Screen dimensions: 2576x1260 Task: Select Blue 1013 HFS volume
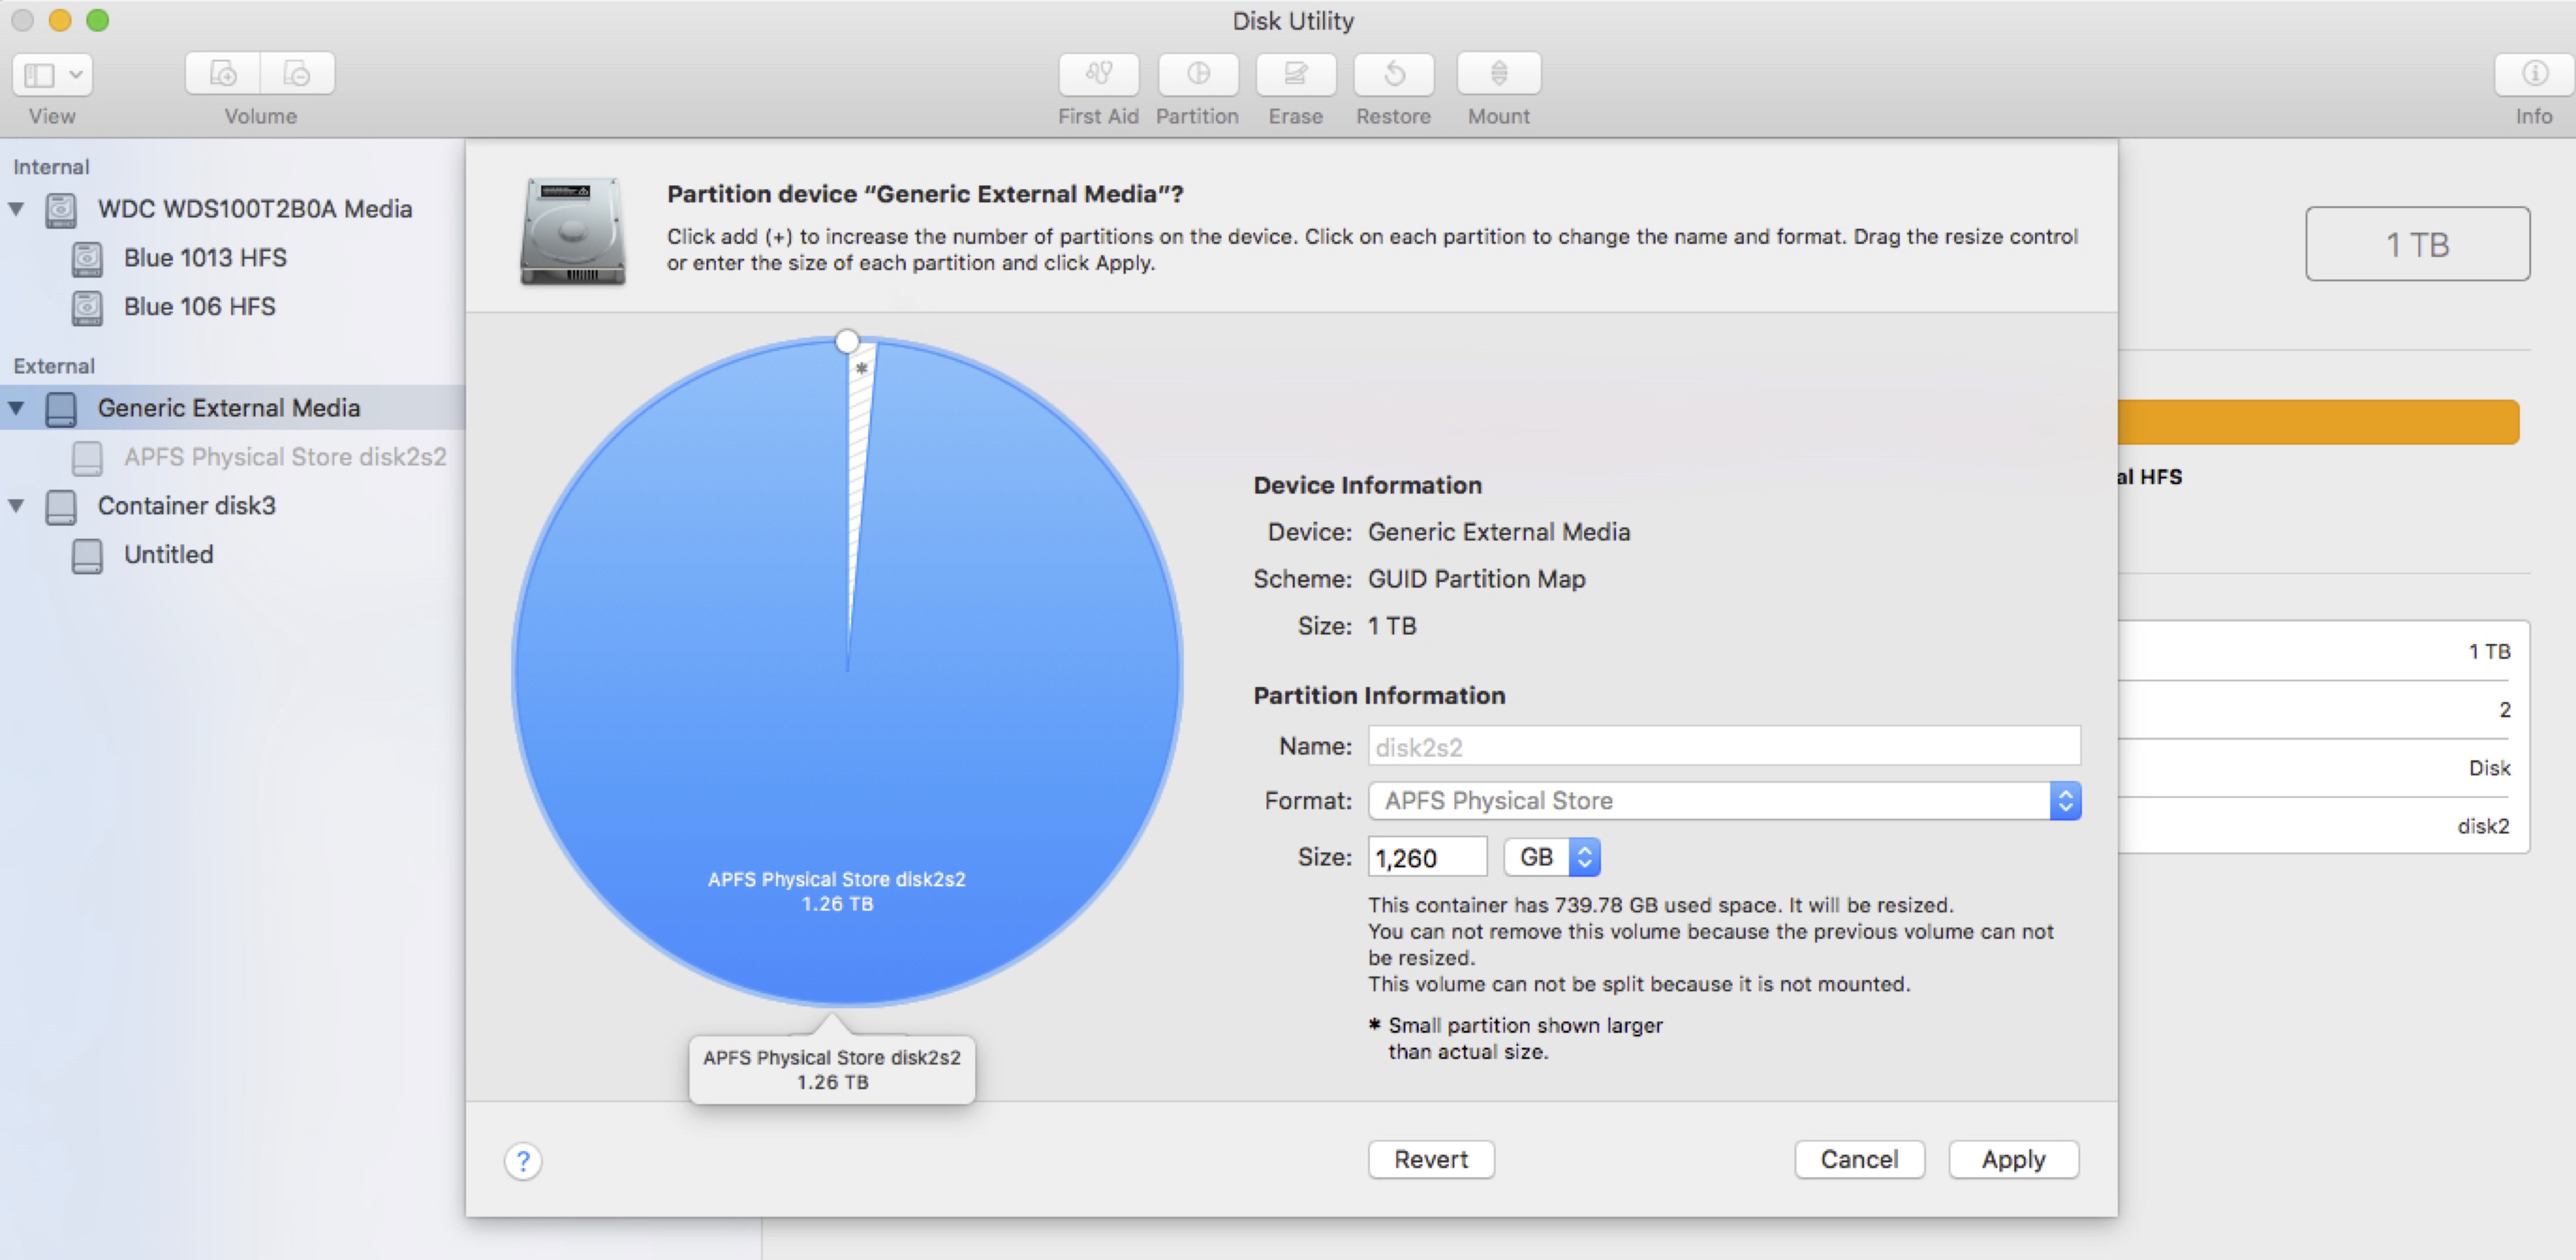tap(205, 258)
